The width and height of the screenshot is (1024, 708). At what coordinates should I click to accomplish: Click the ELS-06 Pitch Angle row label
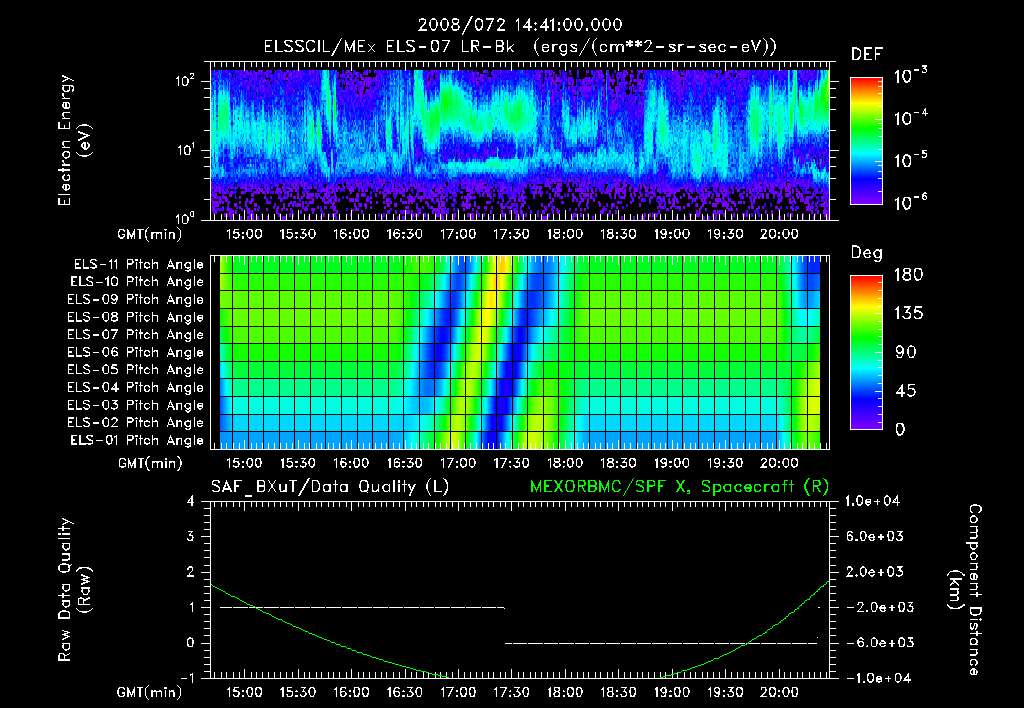pyautogui.click(x=136, y=352)
